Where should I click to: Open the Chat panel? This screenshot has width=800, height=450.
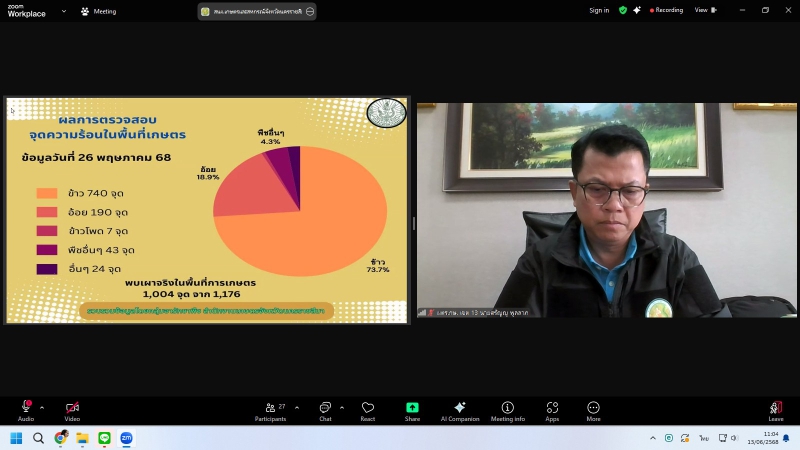(x=325, y=408)
